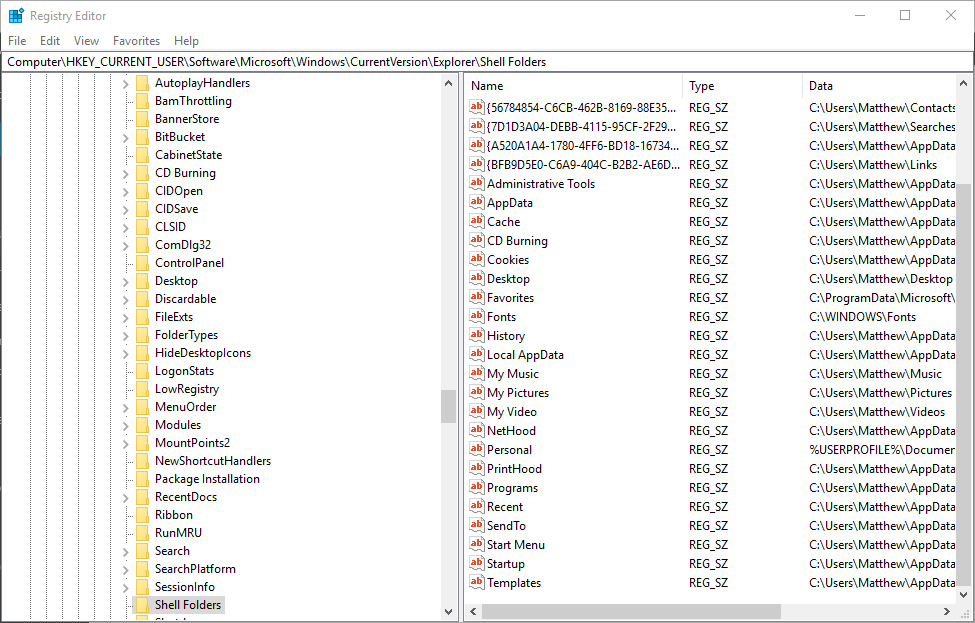Expand the FolderTypes key
This screenshot has width=975, height=623.
(x=126, y=336)
